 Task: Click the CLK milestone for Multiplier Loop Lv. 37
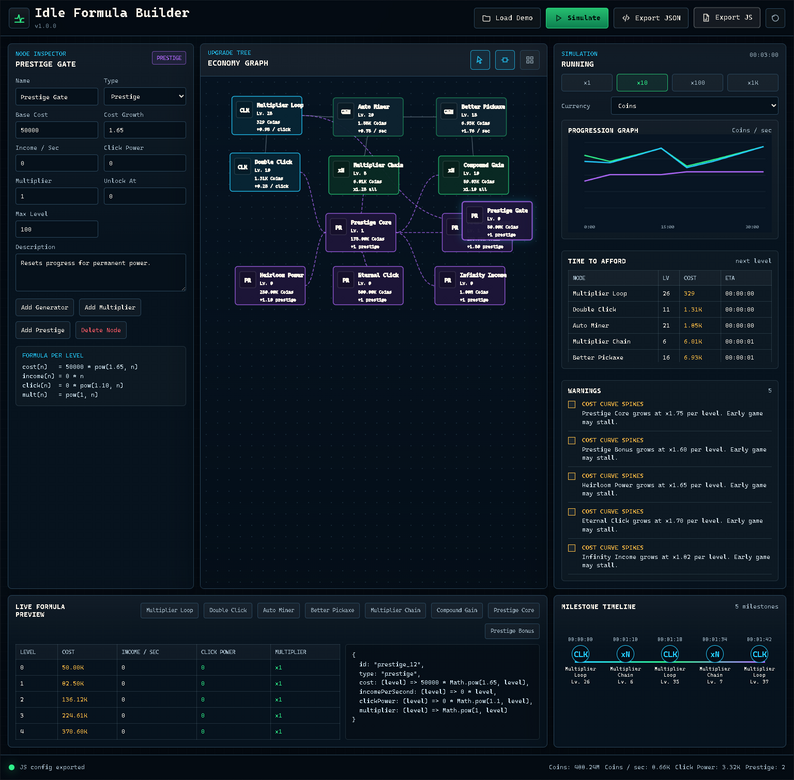coord(759,654)
